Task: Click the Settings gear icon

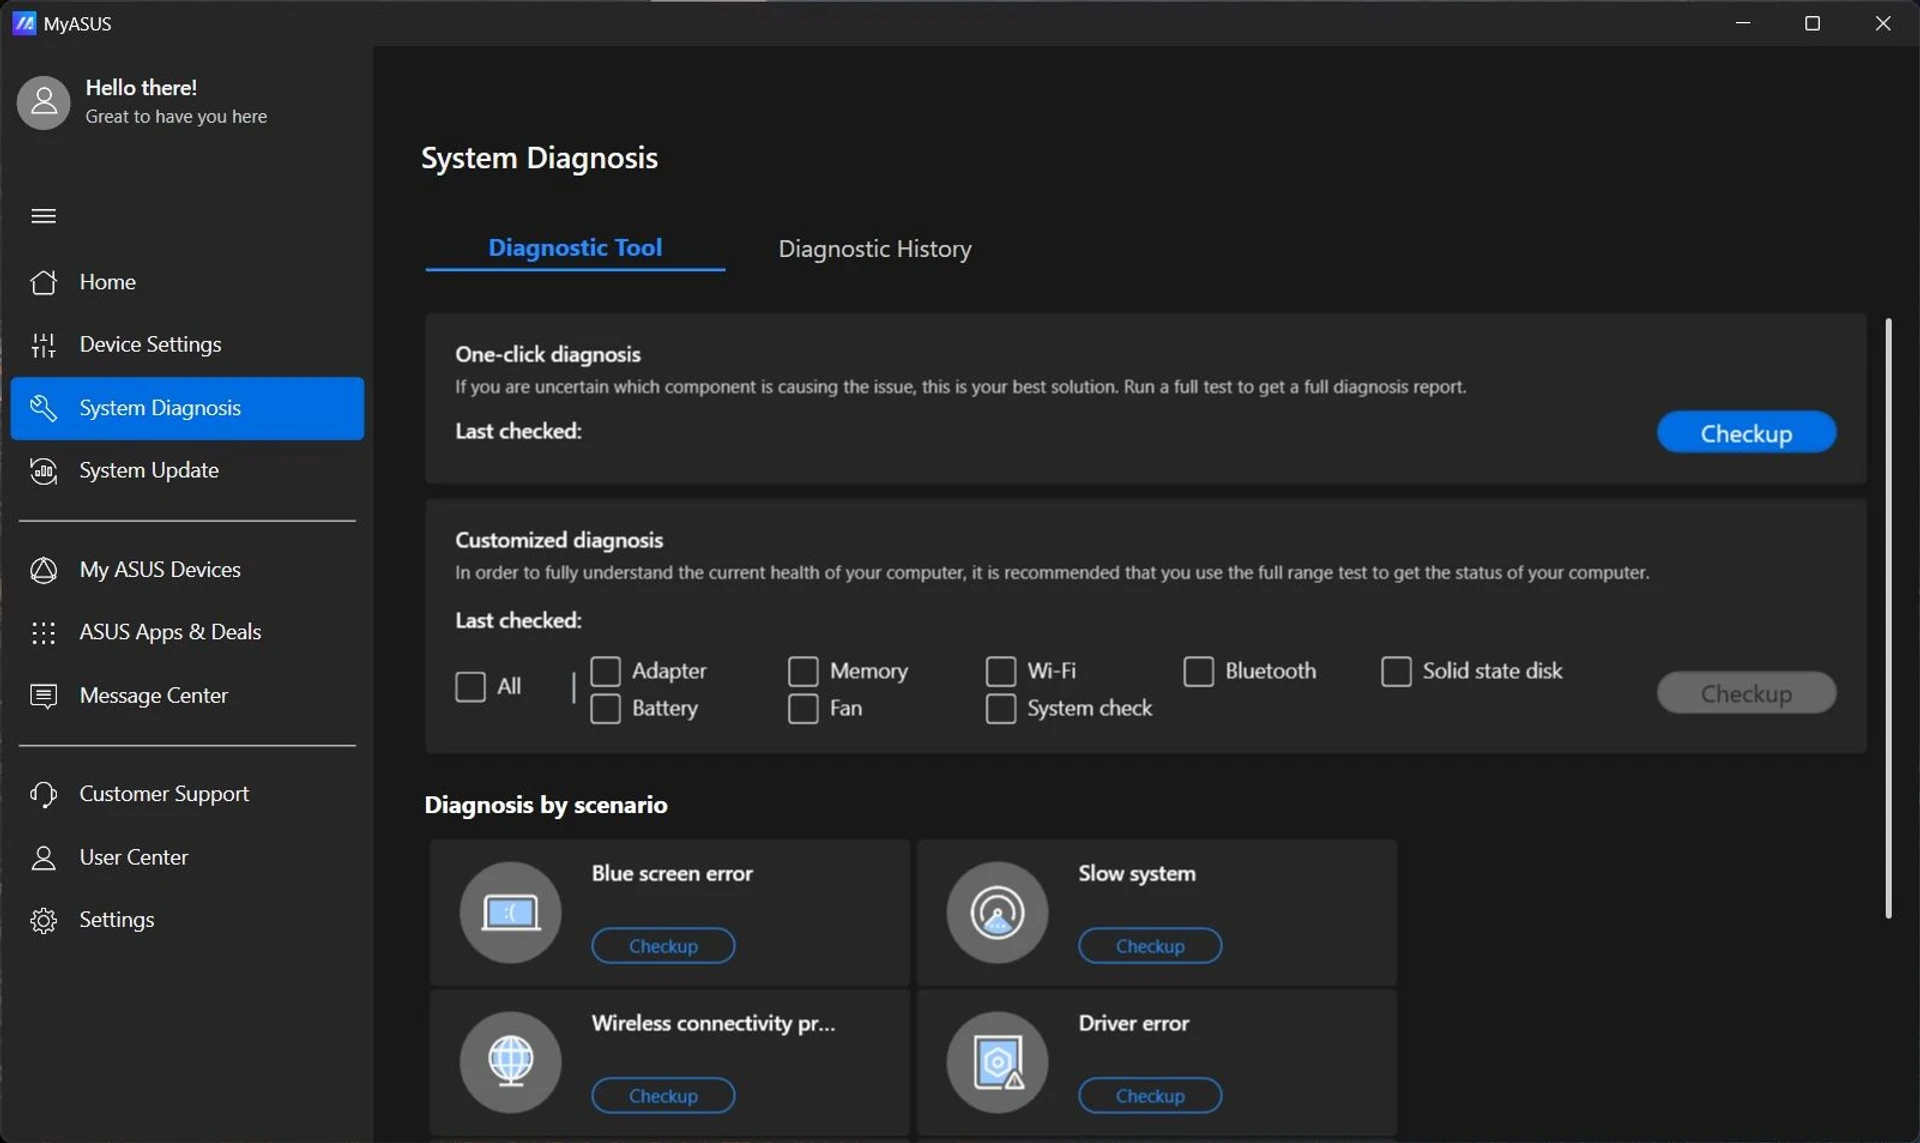Action: (x=43, y=920)
